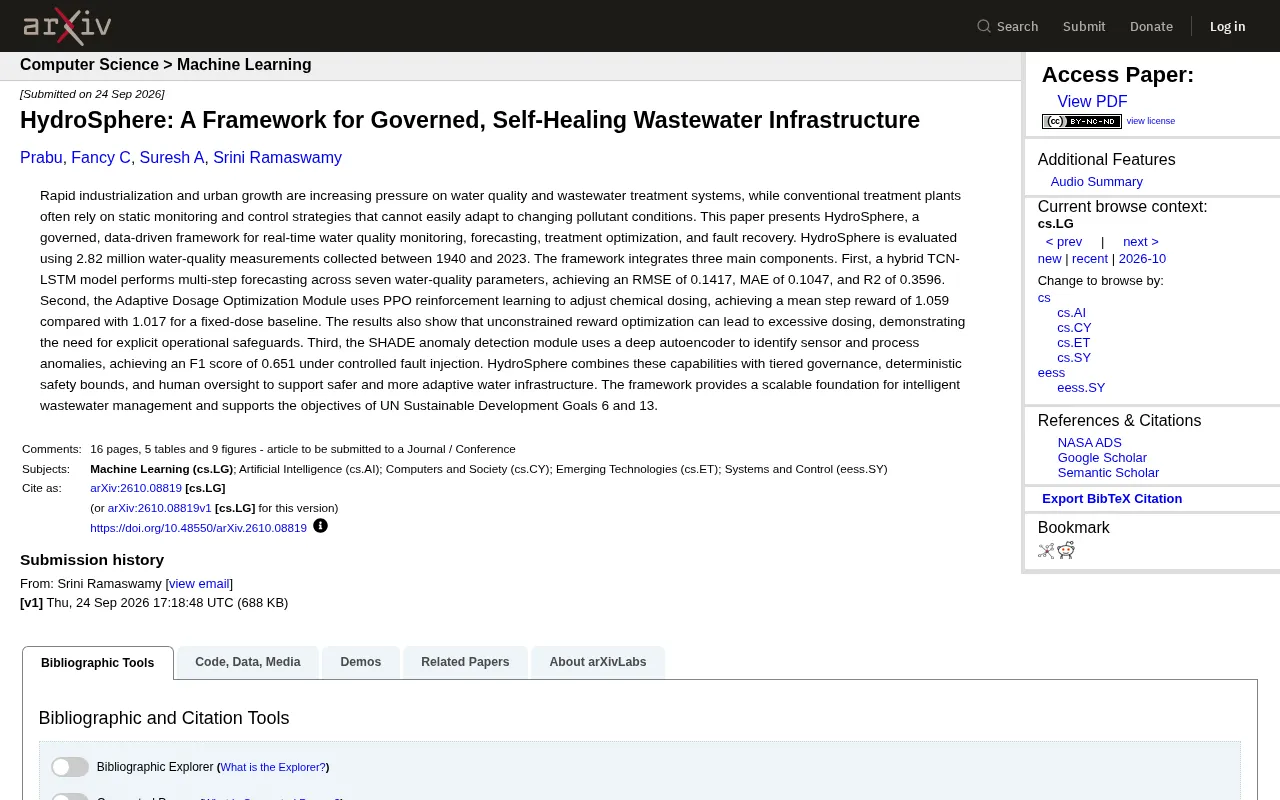
Task: Browse by eess.SY category
Action: pyautogui.click(x=1081, y=388)
